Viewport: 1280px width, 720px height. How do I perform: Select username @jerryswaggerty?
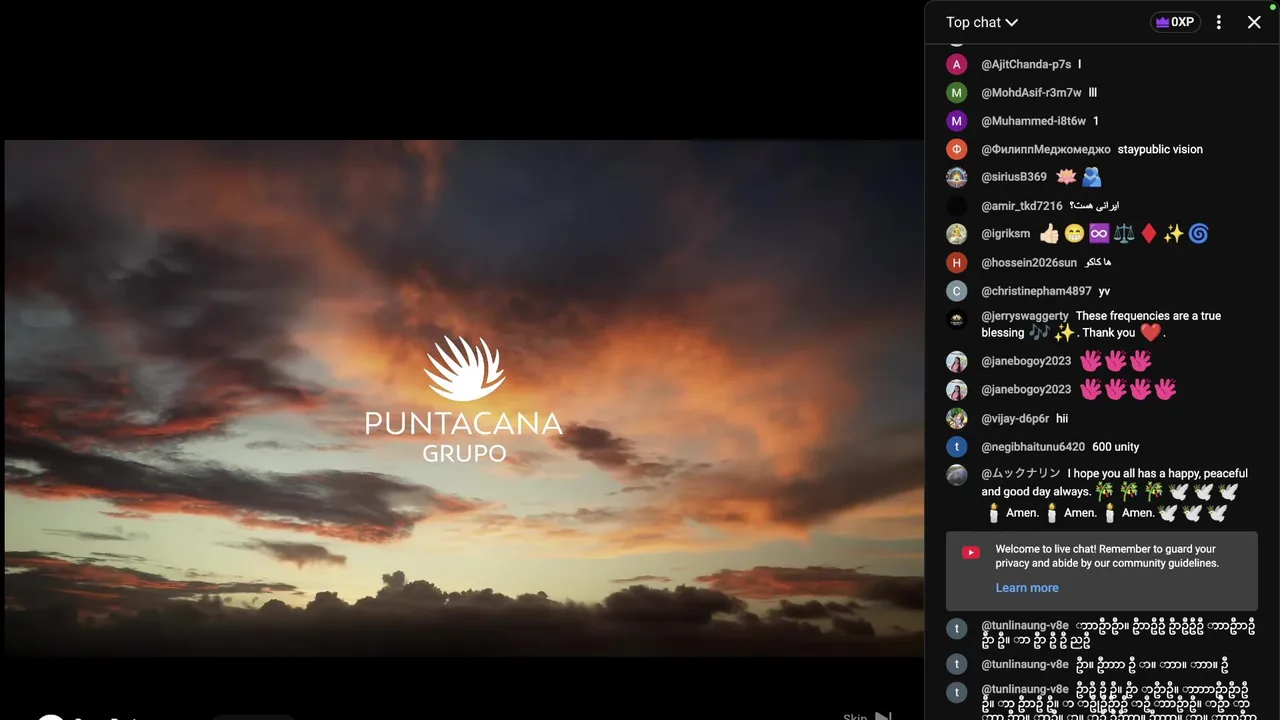click(1025, 316)
